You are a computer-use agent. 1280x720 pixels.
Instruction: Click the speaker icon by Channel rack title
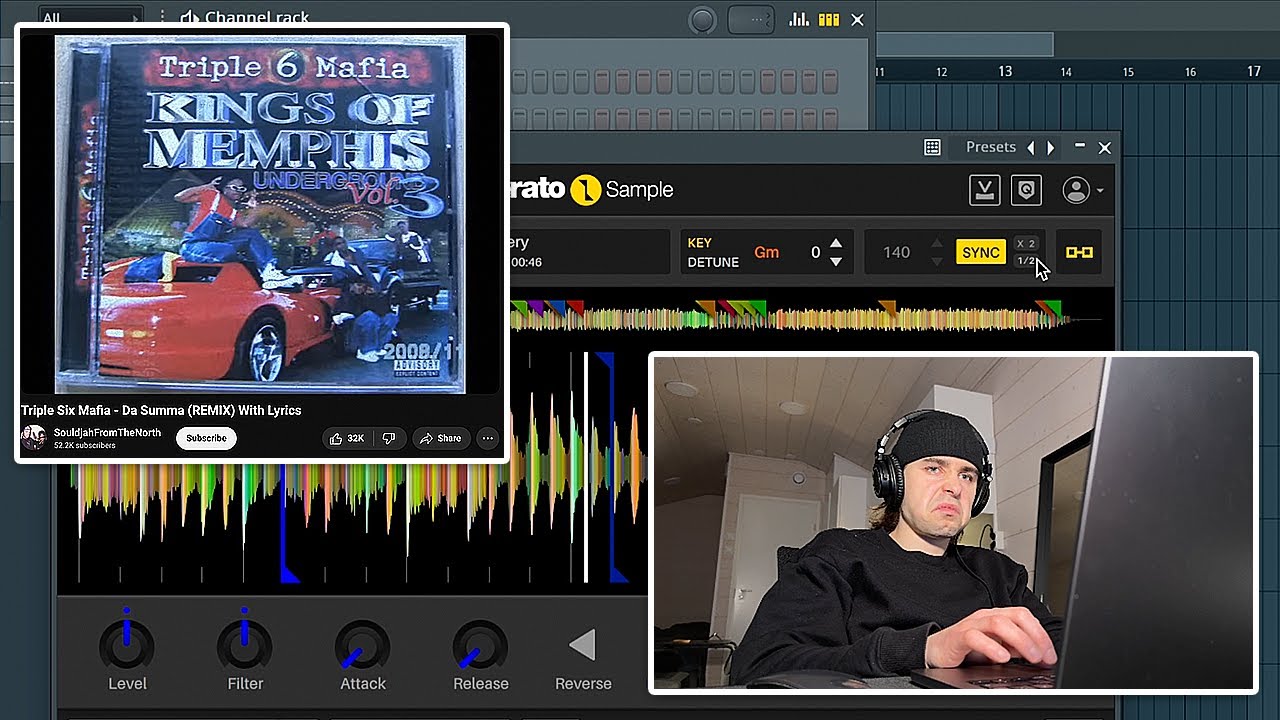point(189,18)
